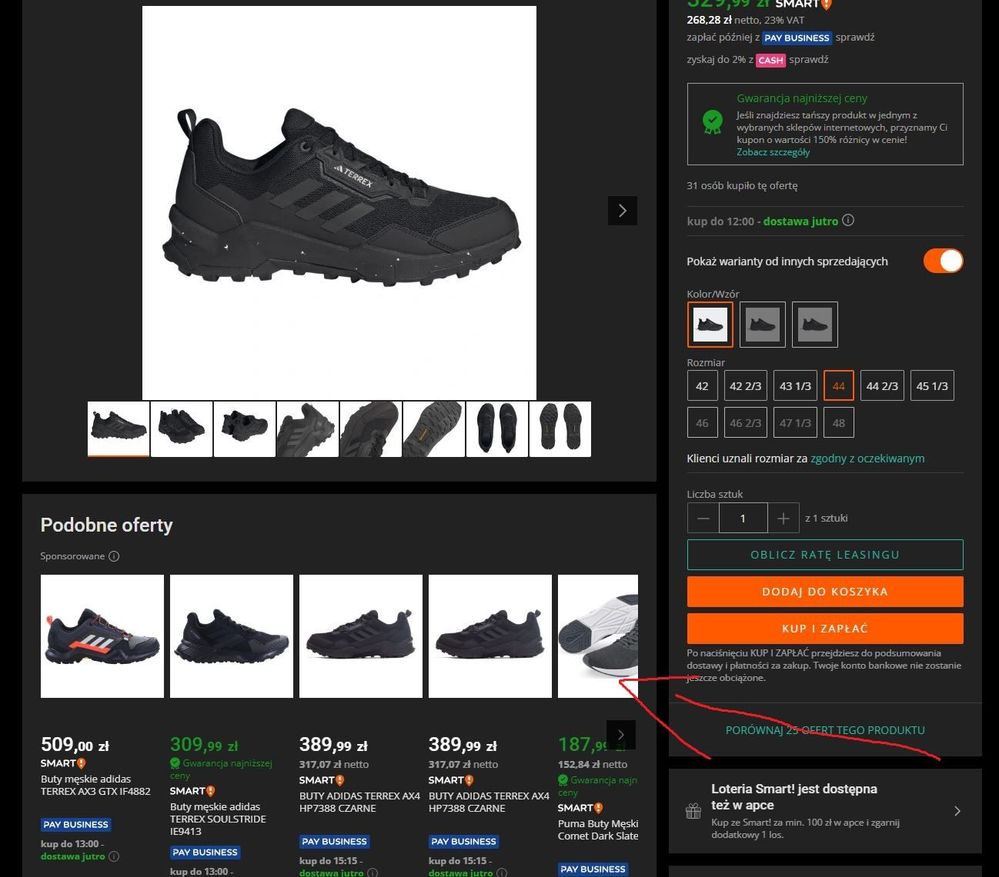The width and height of the screenshot is (999, 877).
Task: Click KUP I ZAPŁAĆ button
Action: pyautogui.click(x=825, y=629)
